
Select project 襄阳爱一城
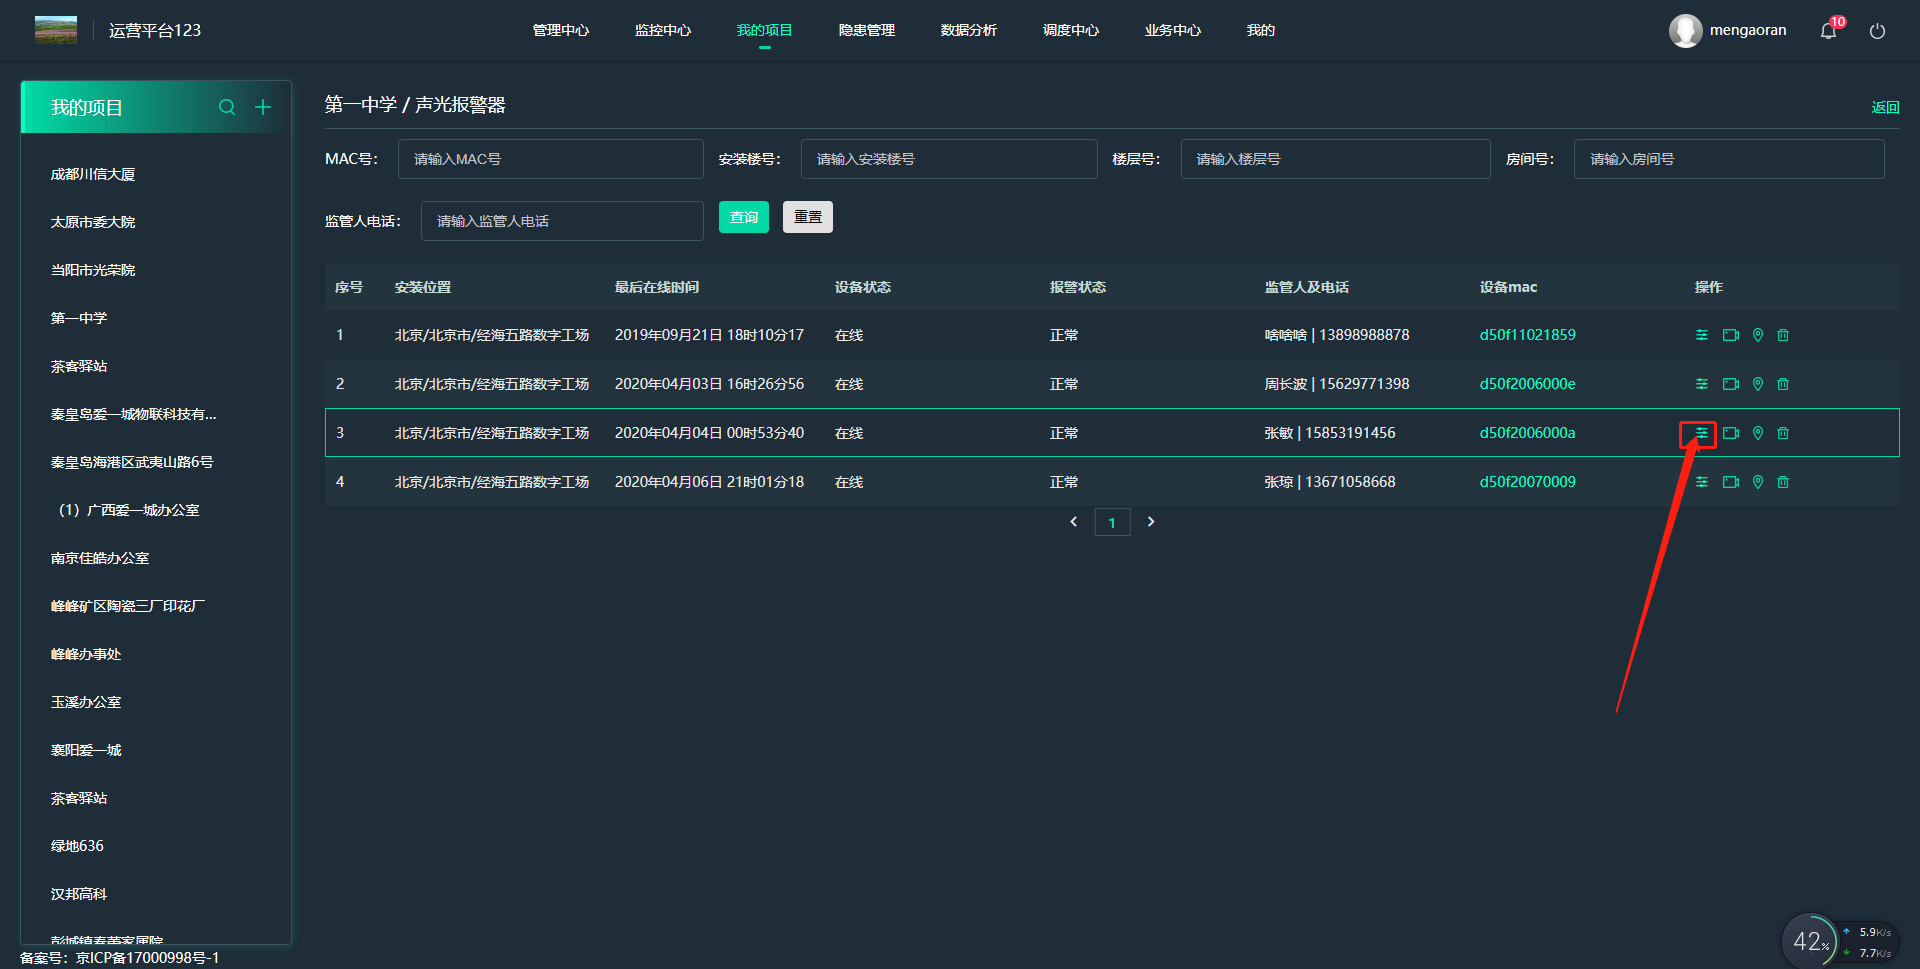[86, 750]
